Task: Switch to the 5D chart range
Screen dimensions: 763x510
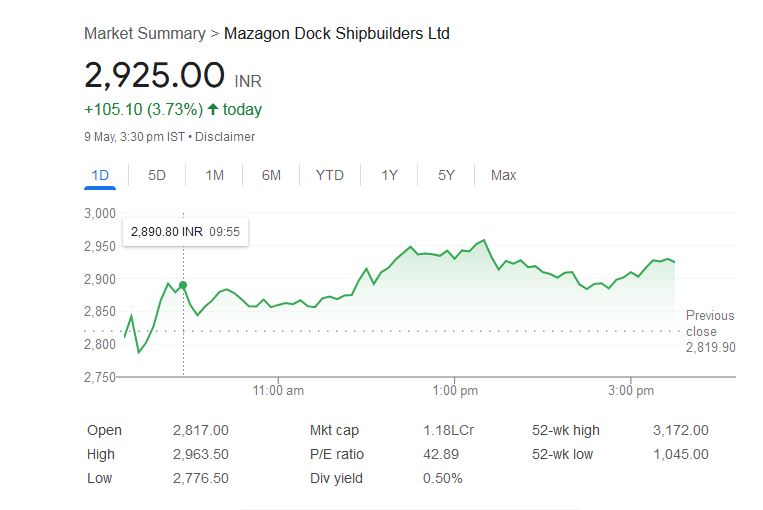Action: click(157, 175)
